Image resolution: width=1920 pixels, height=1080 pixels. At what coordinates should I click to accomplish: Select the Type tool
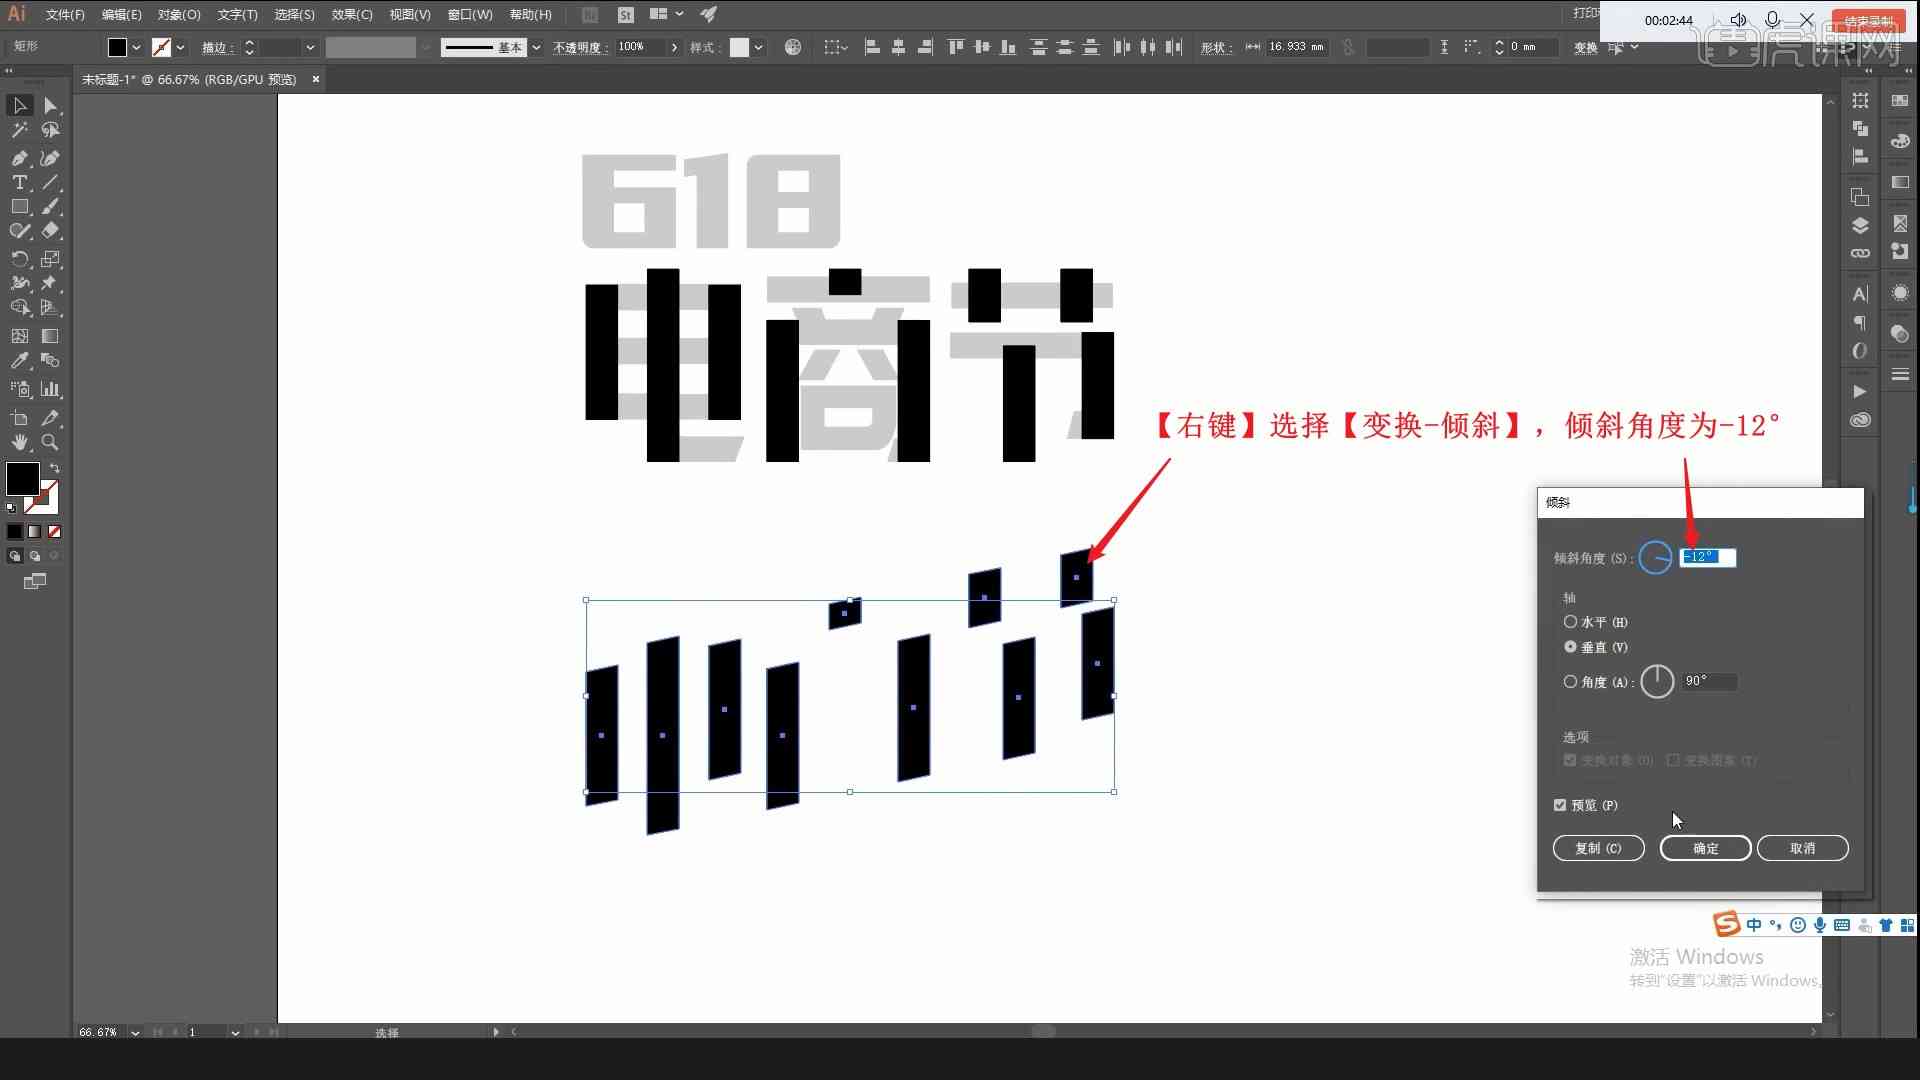tap(18, 183)
